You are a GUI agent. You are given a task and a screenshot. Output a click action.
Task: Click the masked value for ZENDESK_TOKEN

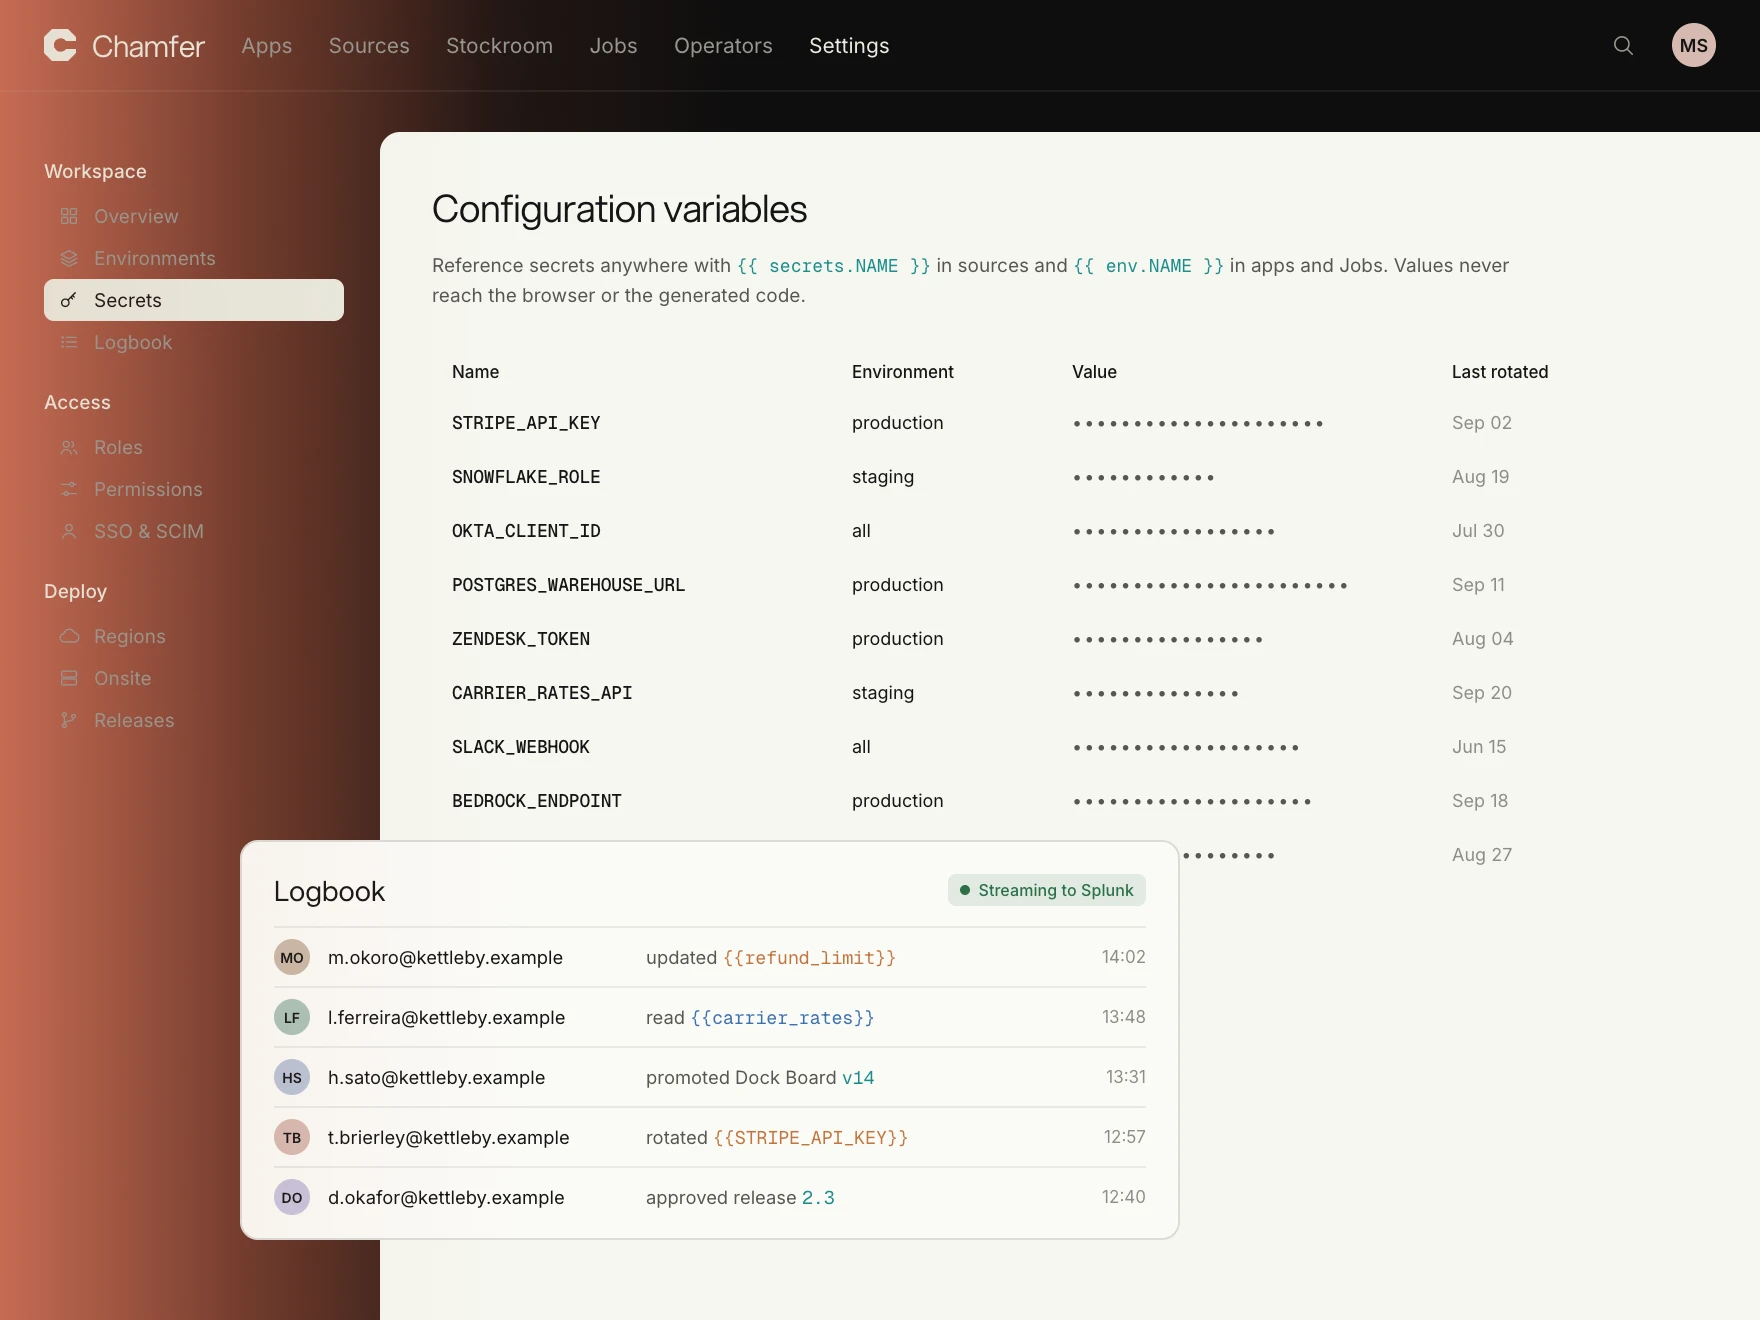pyautogui.click(x=1168, y=640)
